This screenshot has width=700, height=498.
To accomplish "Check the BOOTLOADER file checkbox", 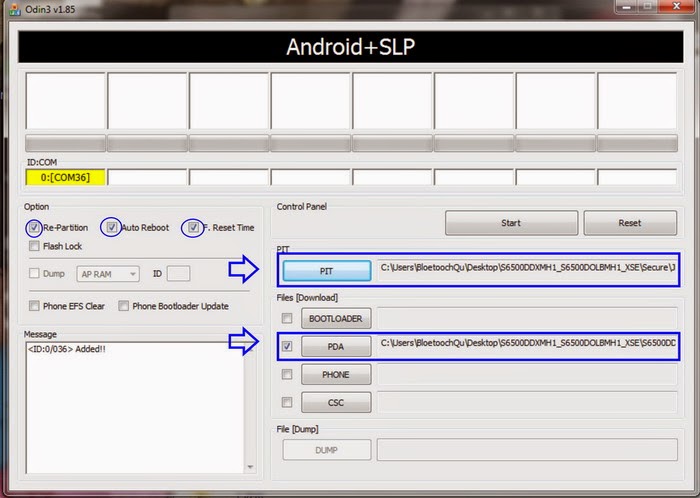I will (287, 318).
